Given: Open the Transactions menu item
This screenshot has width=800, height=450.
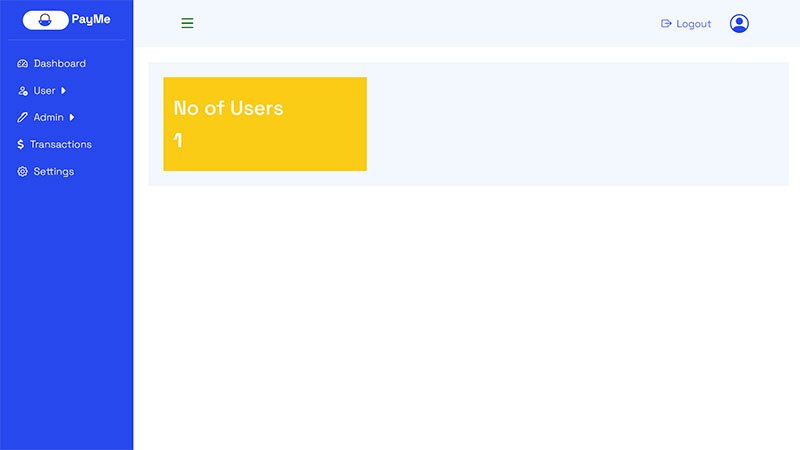Looking at the screenshot, I should click(x=55, y=144).
